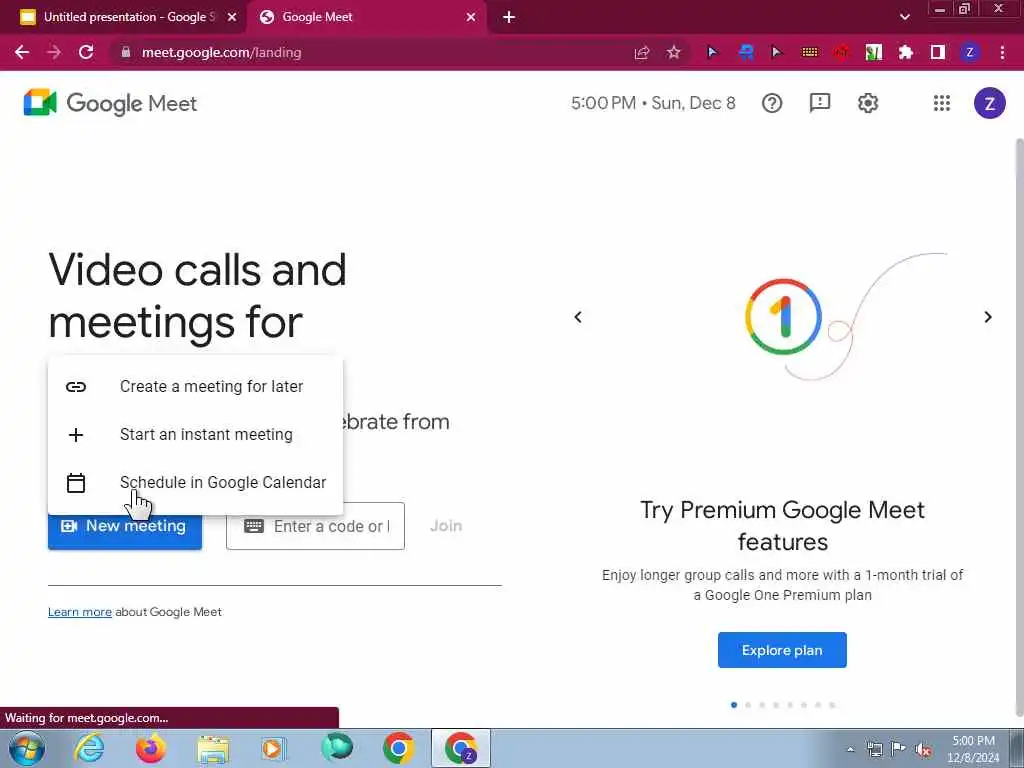Click the Enter a code field
The image size is (1024, 768).
pyautogui.click(x=315, y=526)
